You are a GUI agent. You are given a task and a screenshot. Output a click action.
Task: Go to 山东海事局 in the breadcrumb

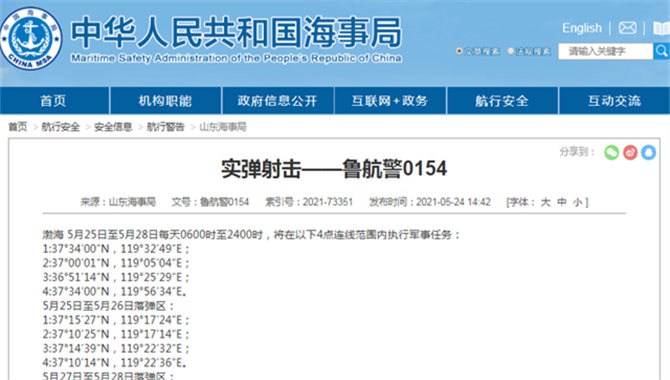pos(223,127)
